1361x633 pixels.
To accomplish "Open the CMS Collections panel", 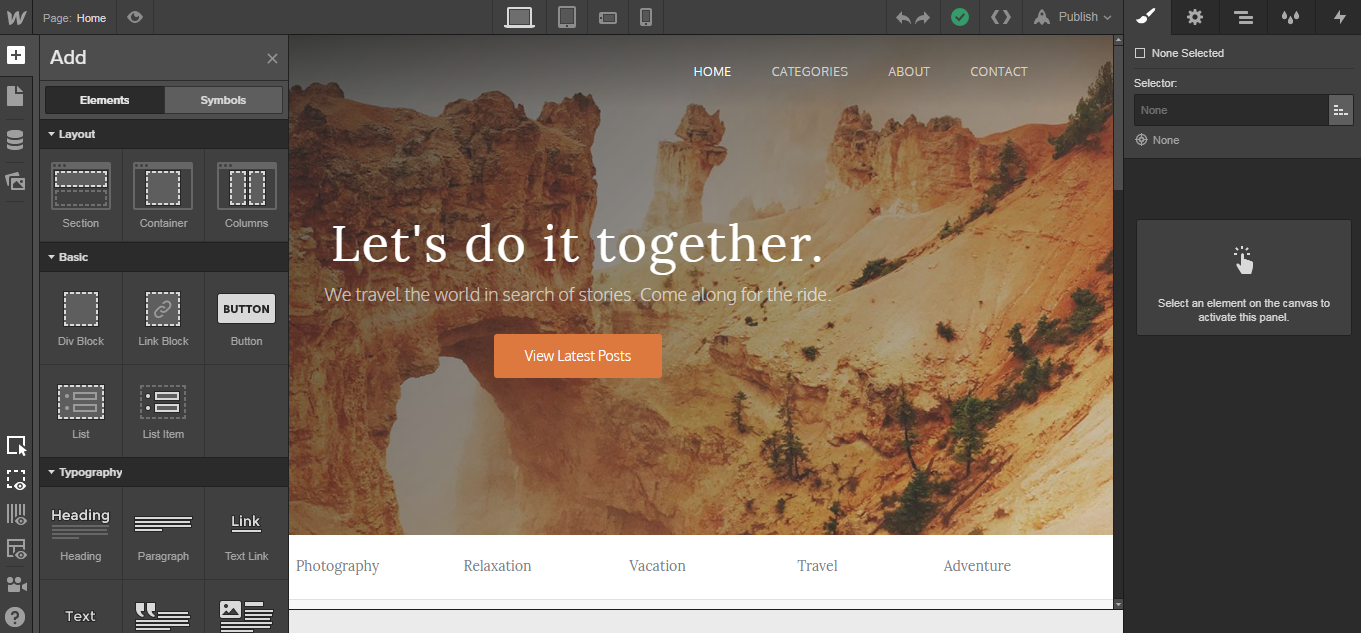I will pyautogui.click(x=16, y=139).
